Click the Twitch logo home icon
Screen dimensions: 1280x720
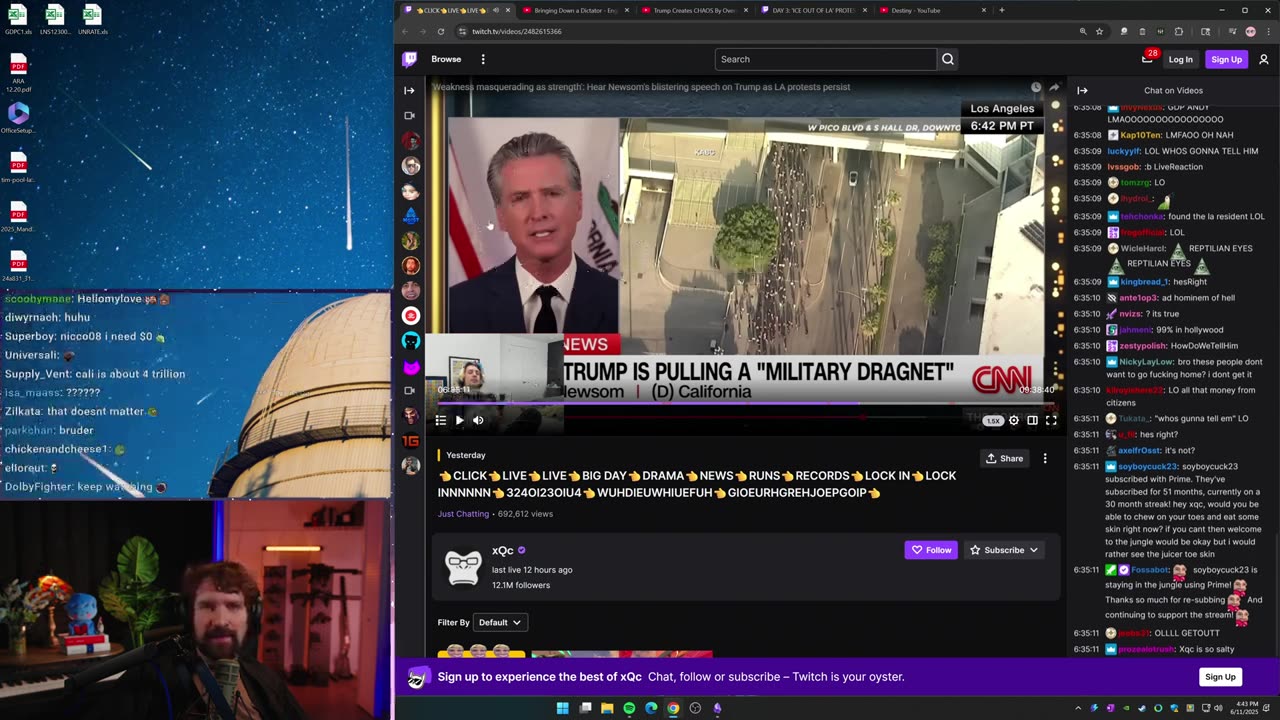[x=409, y=59]
